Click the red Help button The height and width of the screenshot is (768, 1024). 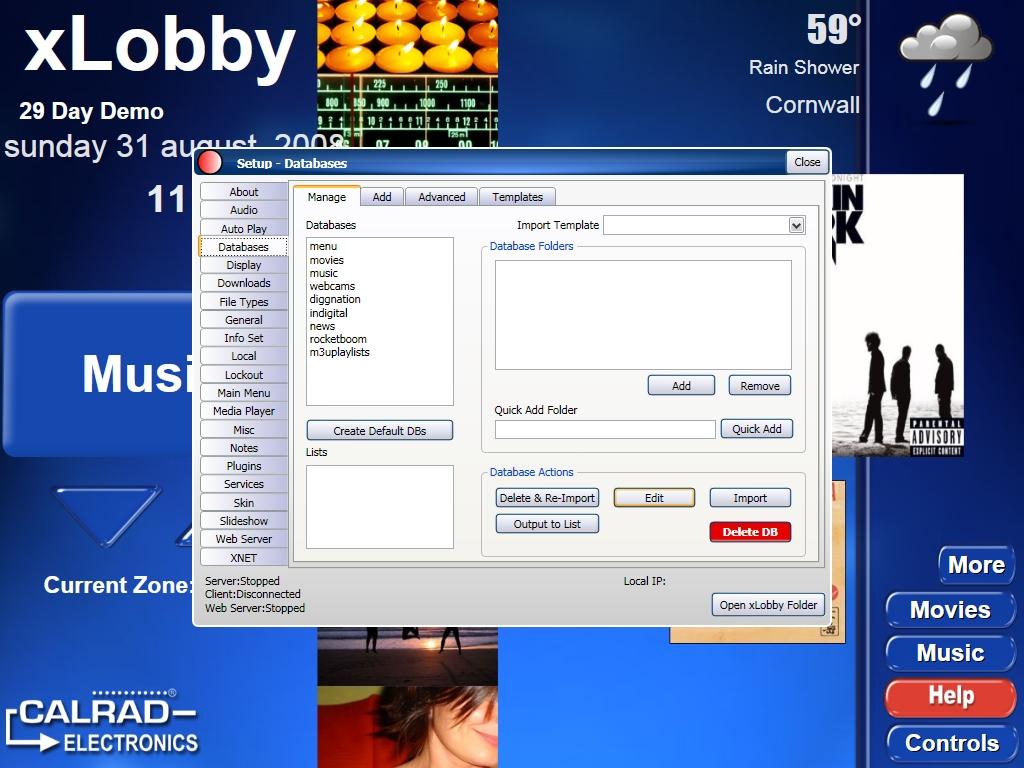tap(950, 696)
